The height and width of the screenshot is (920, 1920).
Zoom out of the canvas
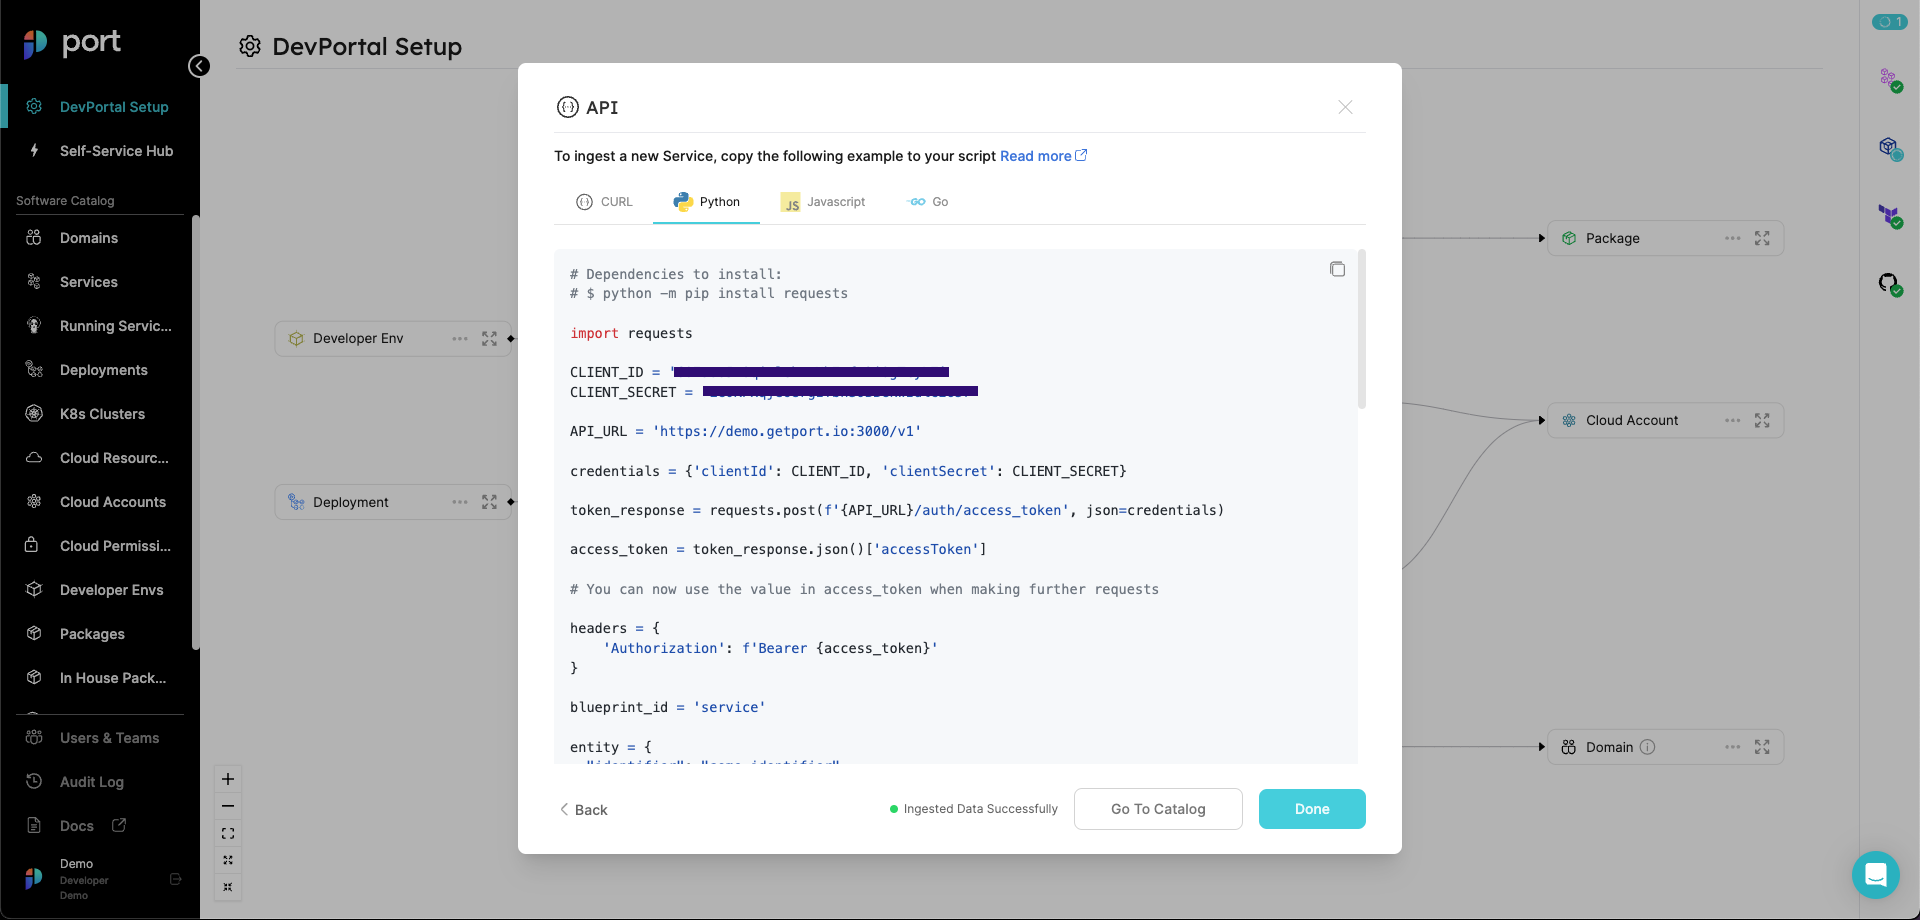(228, 806)
